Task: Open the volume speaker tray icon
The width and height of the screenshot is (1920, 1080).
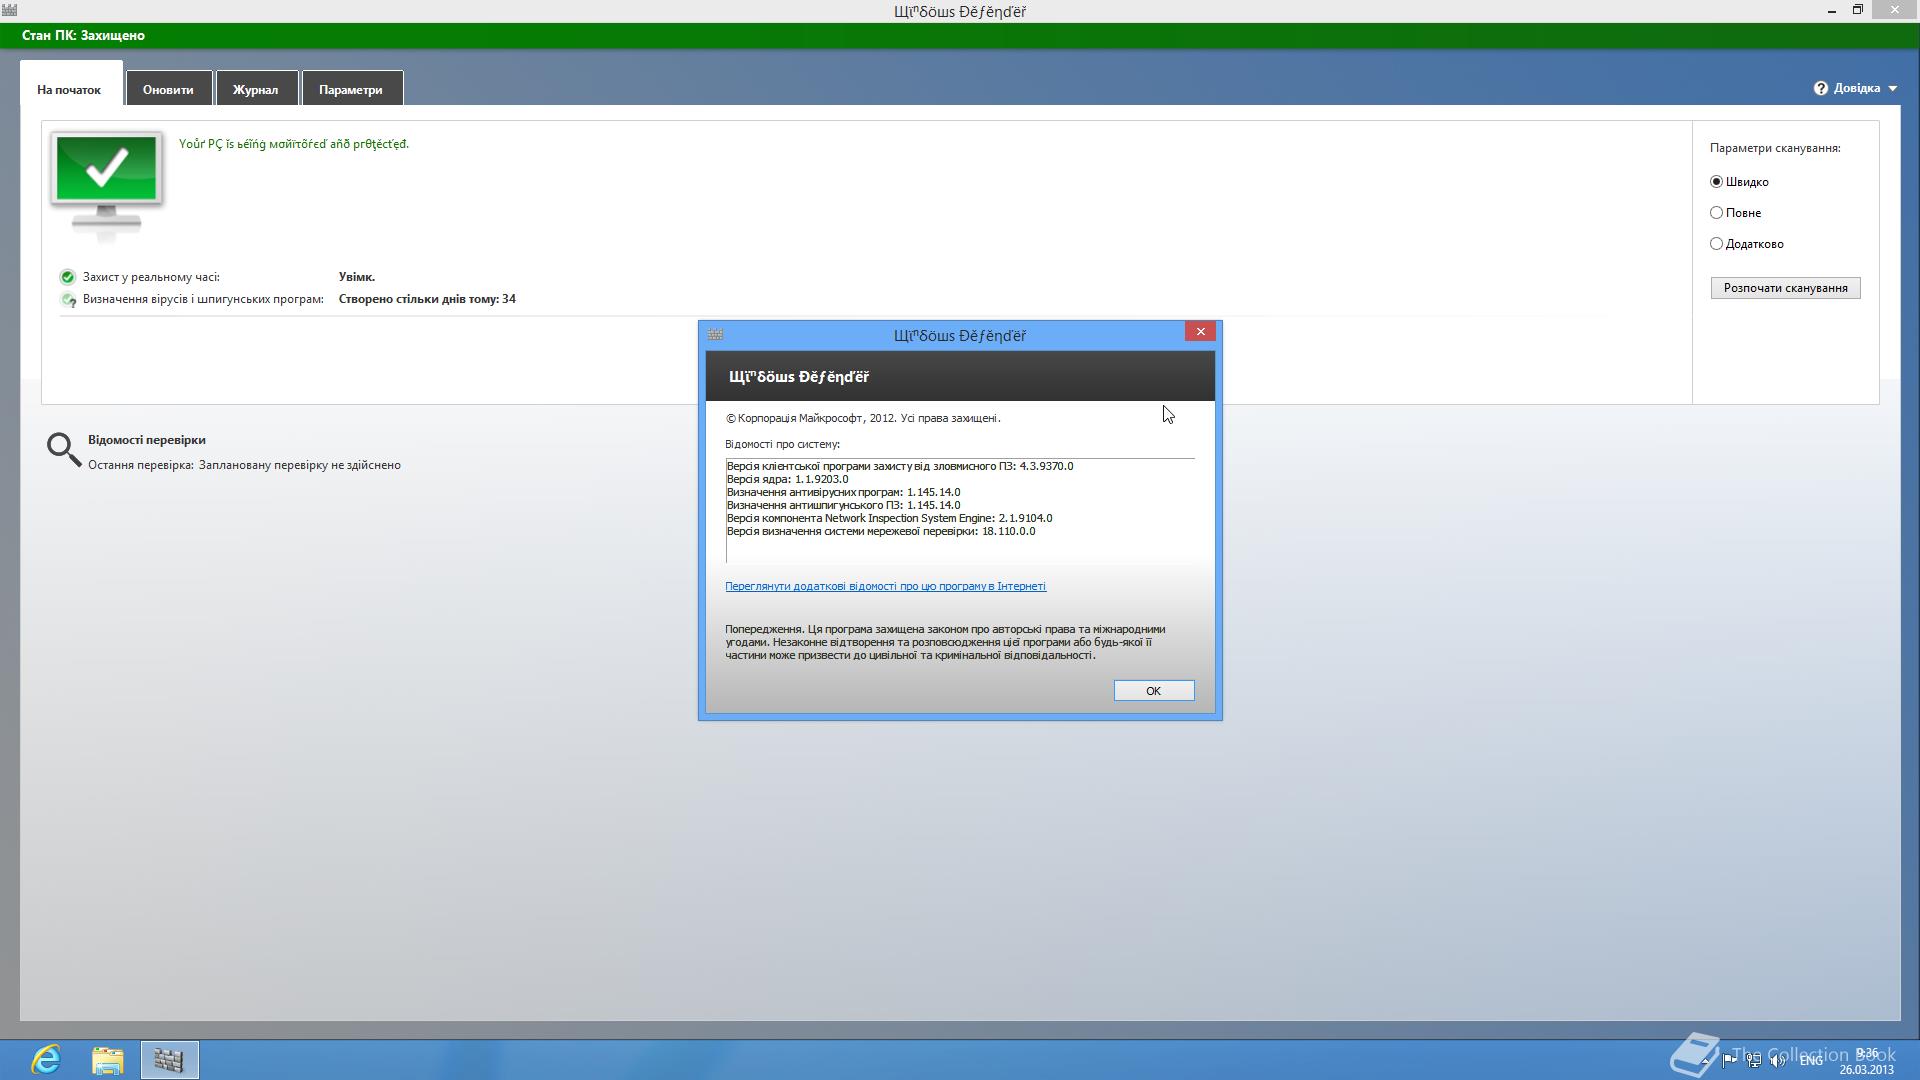Action: (1778, 1060)
